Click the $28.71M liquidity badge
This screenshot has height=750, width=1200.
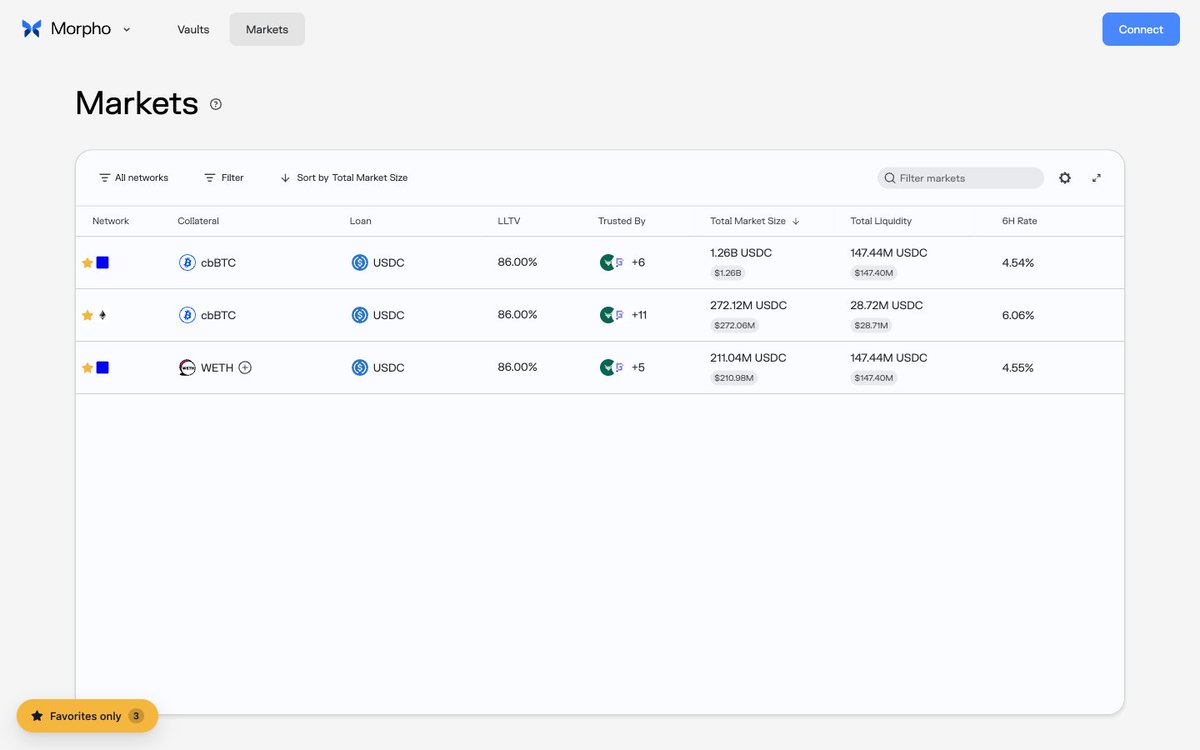pyautogui.click(x=871, y=326)
